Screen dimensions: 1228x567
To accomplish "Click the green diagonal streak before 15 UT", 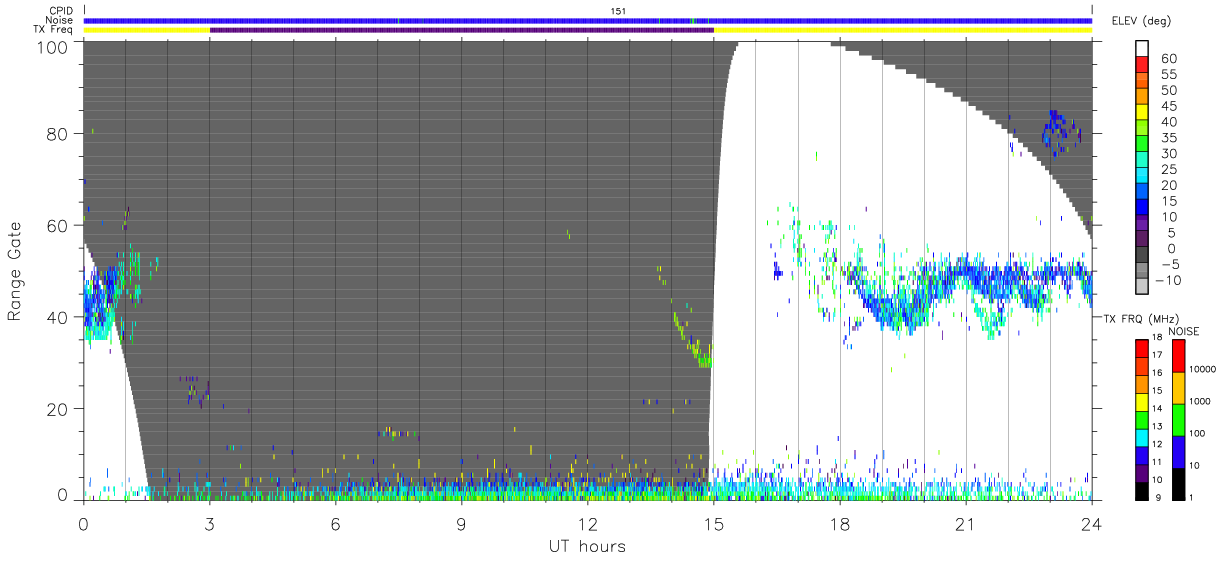I will pyautogui.click(x=690, y=337).
